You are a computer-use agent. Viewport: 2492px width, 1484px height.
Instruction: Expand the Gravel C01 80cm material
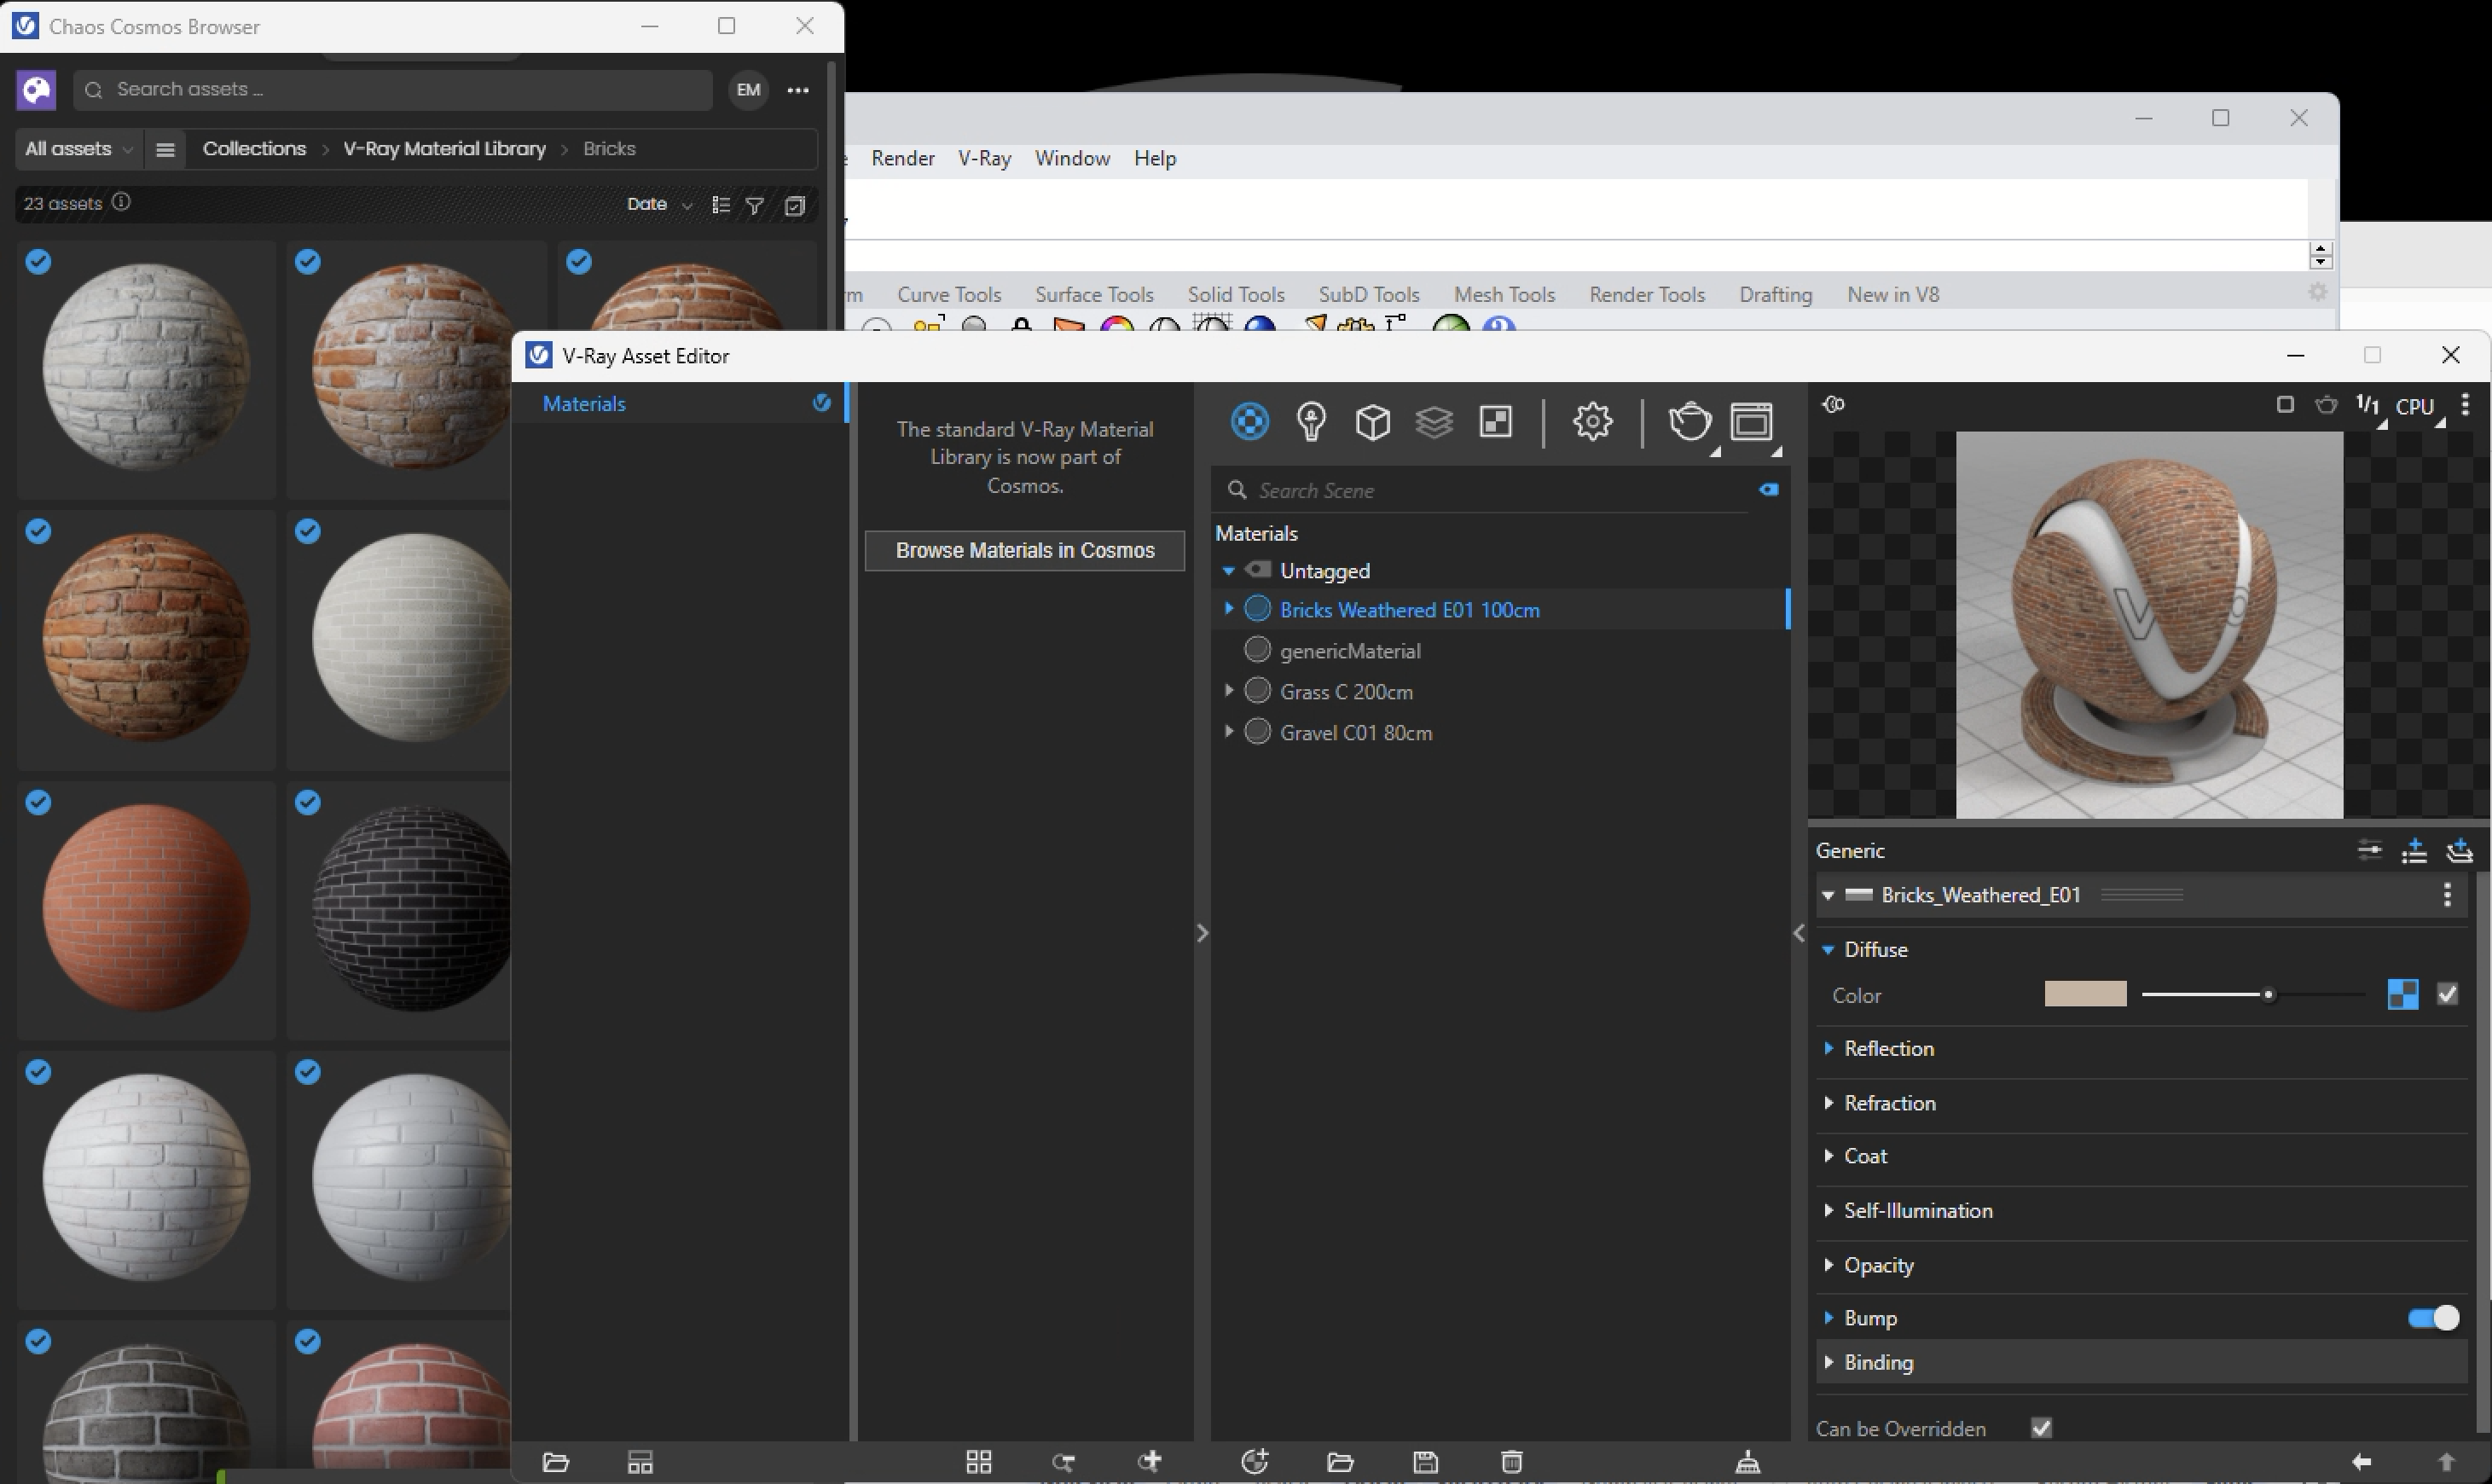coord(1228,731)
